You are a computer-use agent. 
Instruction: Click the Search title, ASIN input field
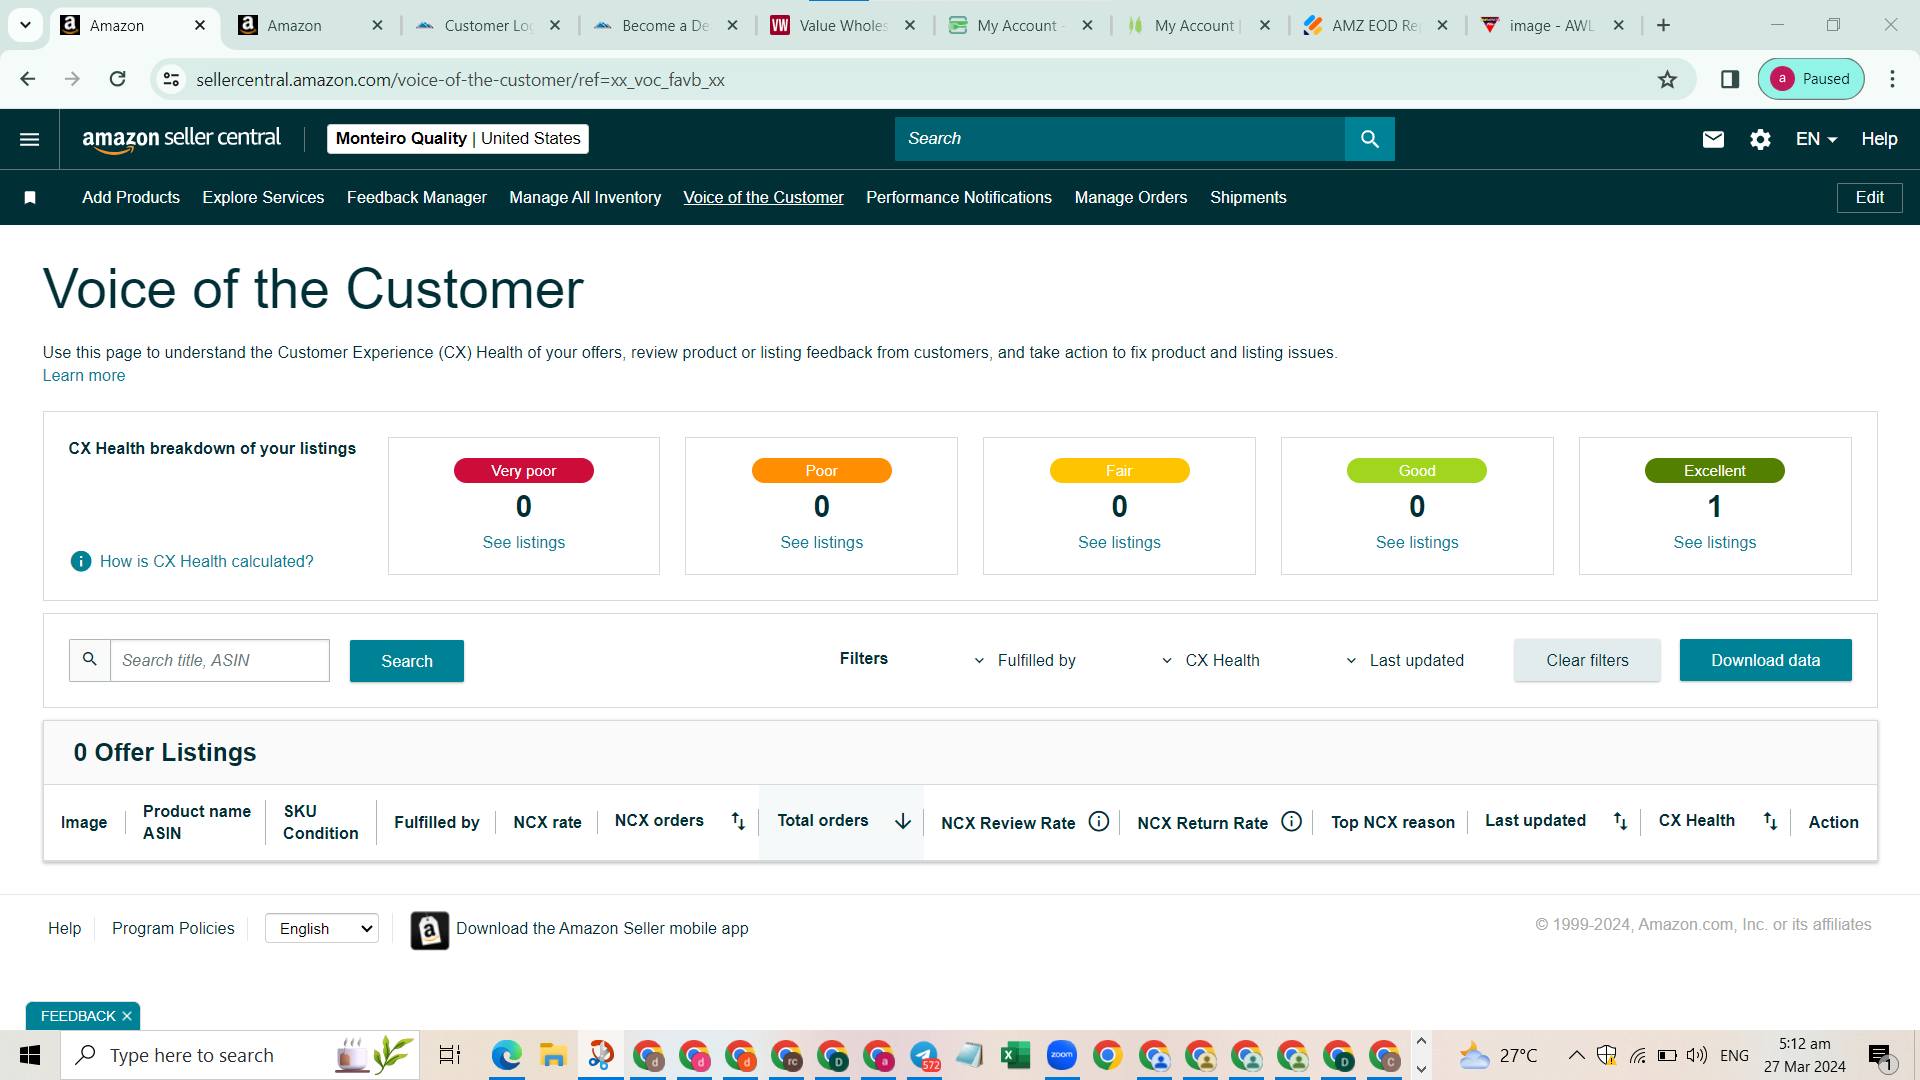click(x=220, y=661)
